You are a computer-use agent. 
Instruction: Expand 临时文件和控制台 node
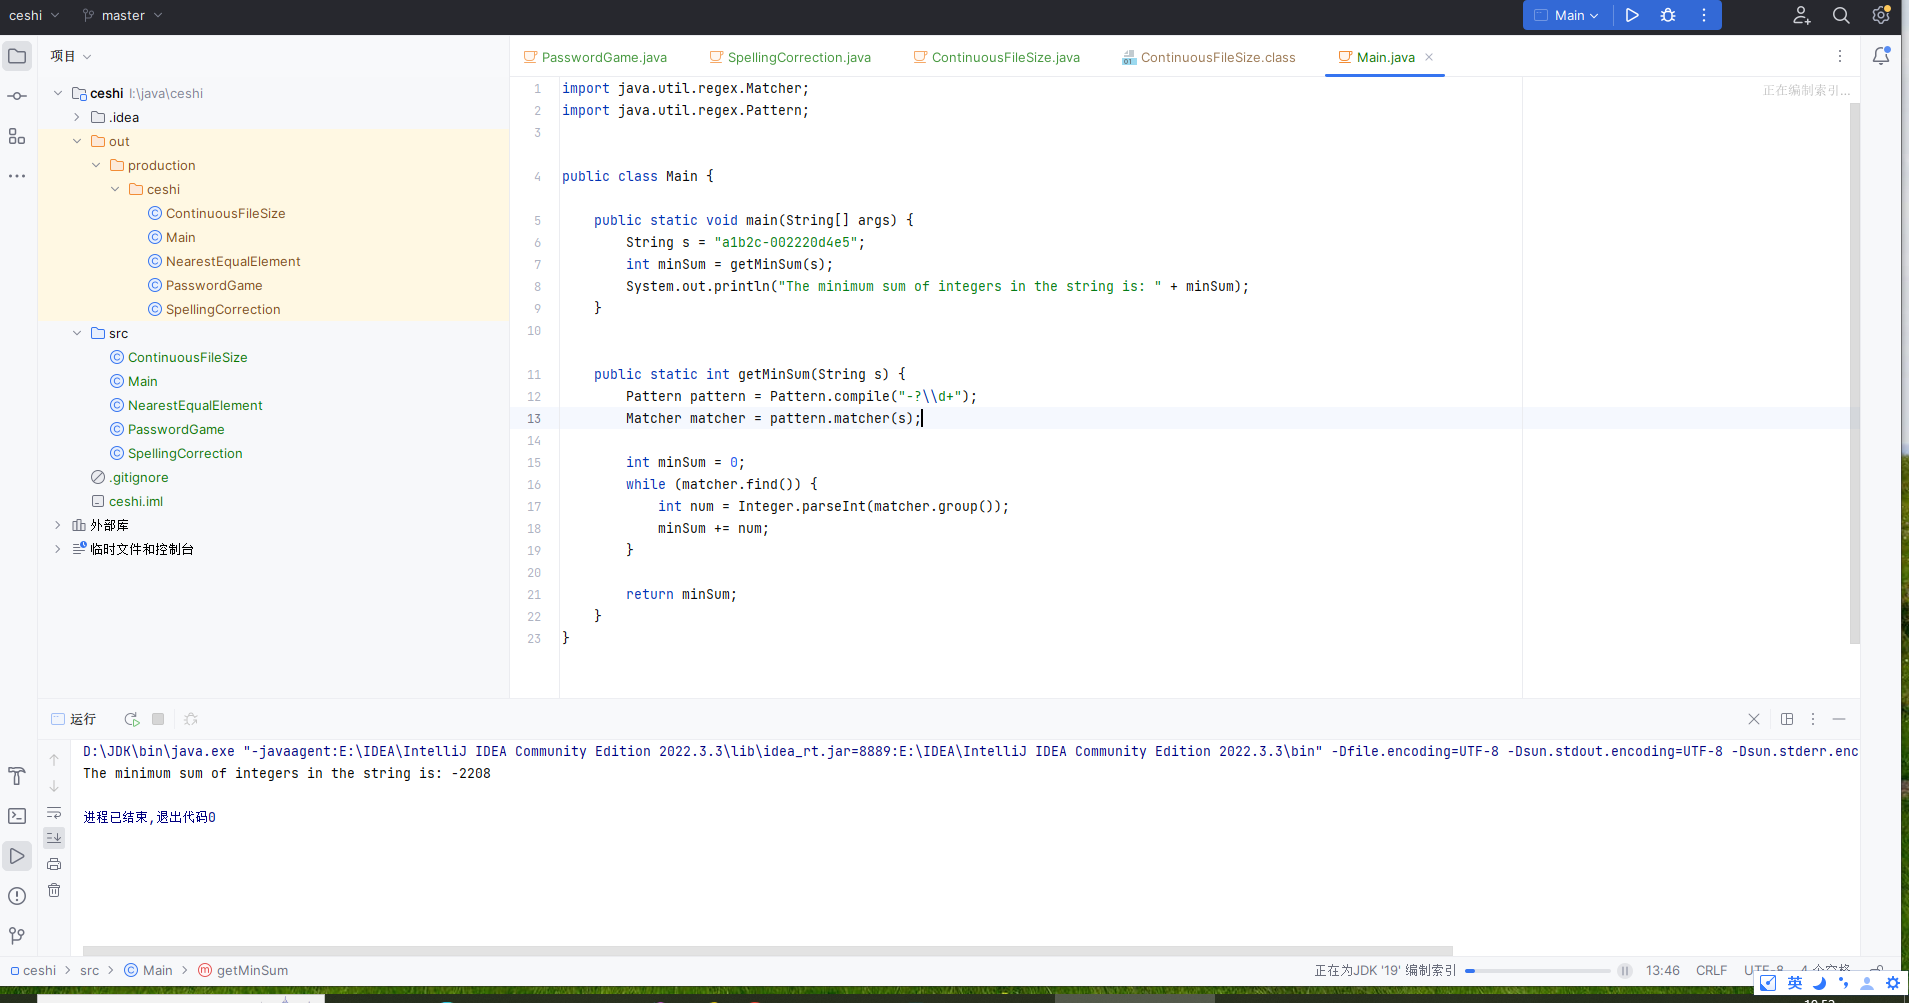tap(58, 549)
